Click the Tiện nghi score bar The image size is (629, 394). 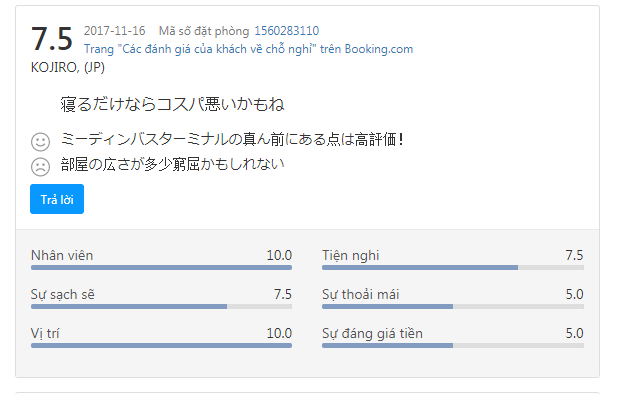tap(453, 268)
